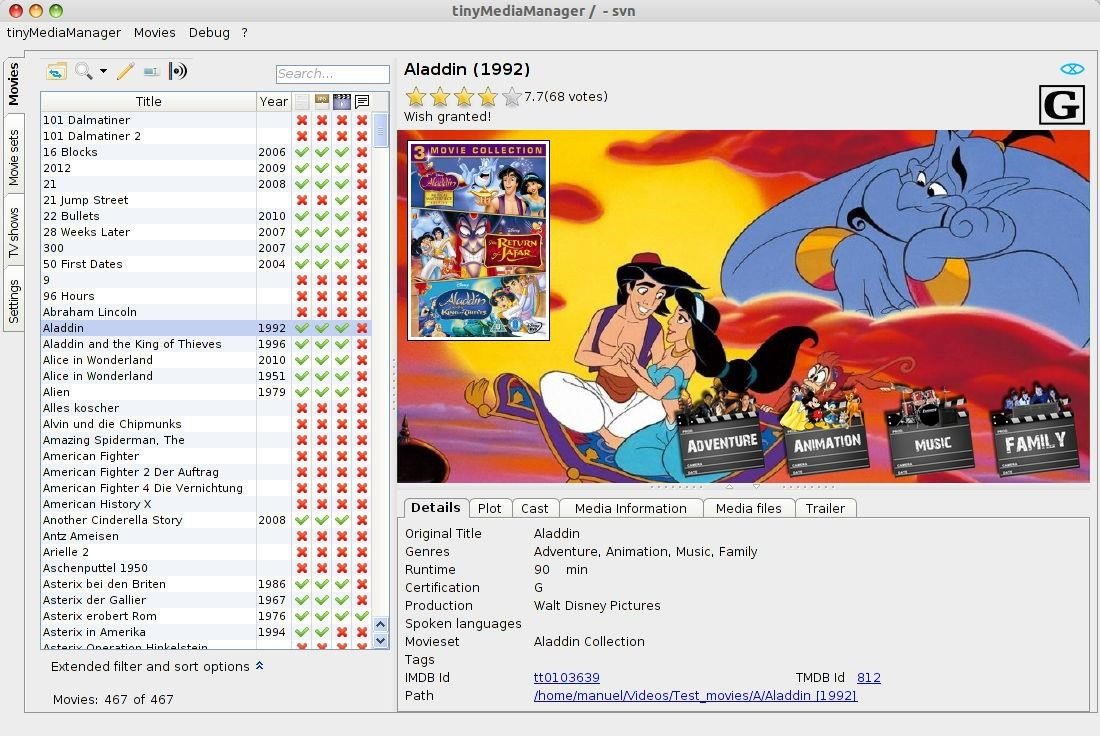Click the vertical splitter handle beside movie list
The image size is (1100, 736).
(394, 382)
